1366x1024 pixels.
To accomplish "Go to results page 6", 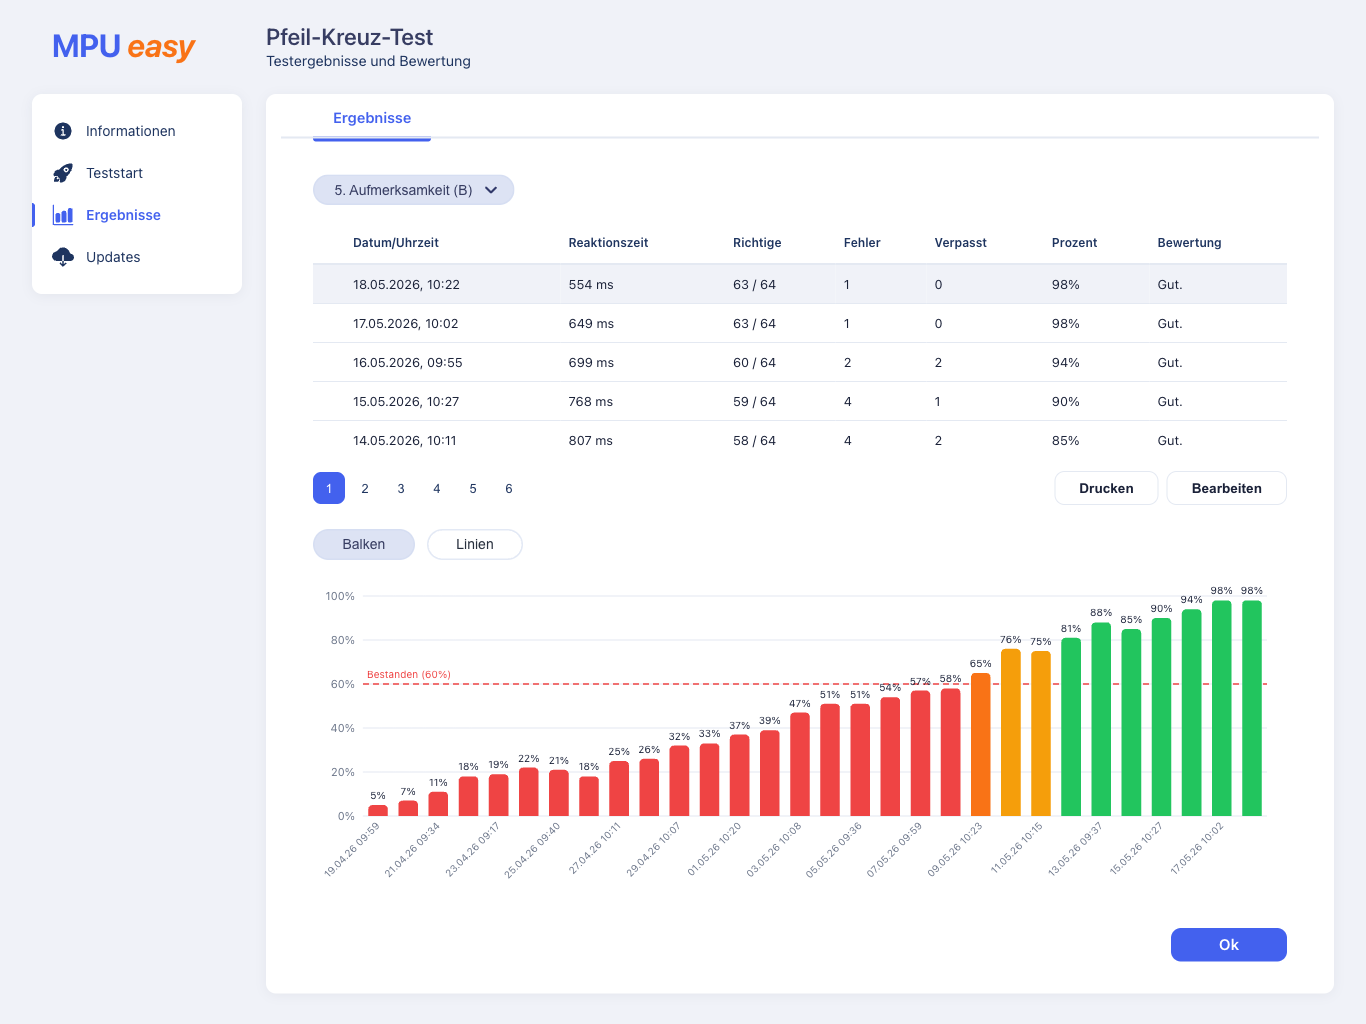I will (509, 488).
